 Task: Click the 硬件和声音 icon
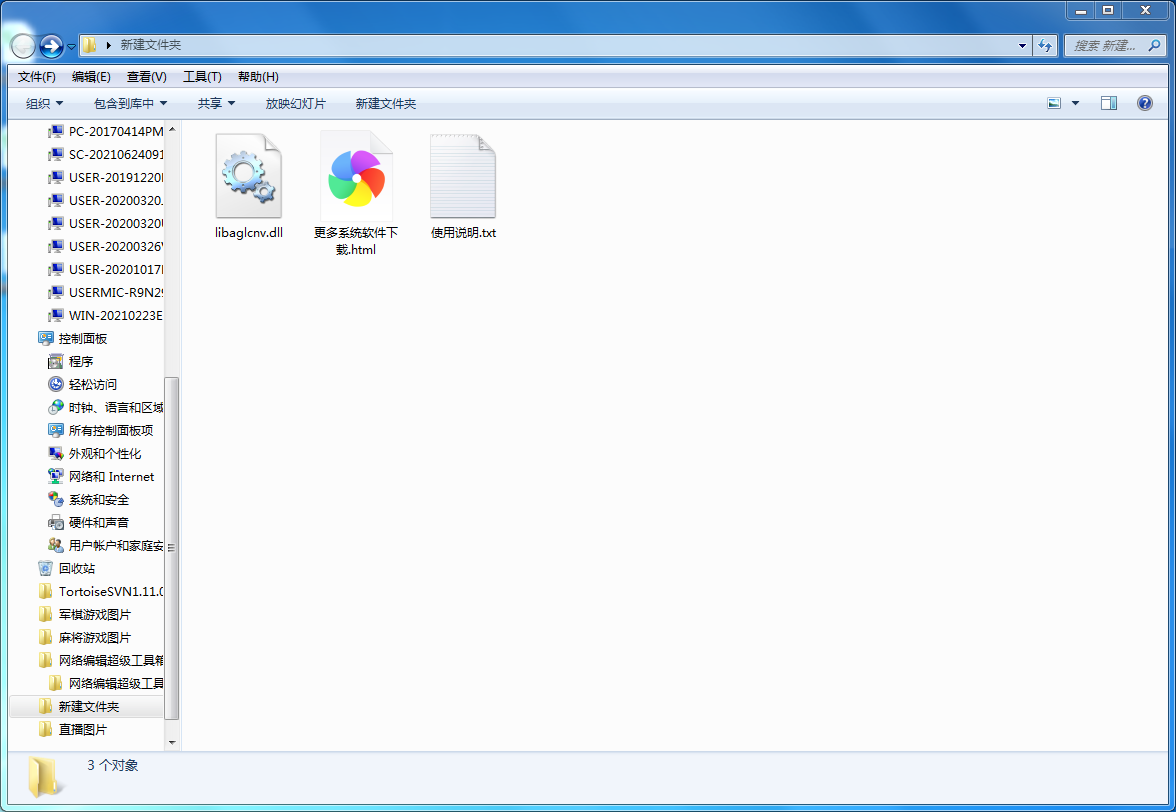pyautogui.click(x=56, y=523)
